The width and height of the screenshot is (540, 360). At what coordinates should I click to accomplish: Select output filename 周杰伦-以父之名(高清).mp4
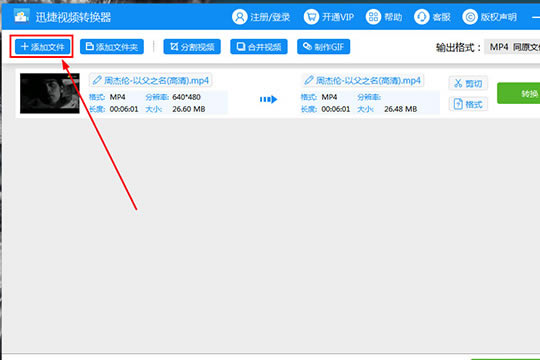[x=368, y=81]
